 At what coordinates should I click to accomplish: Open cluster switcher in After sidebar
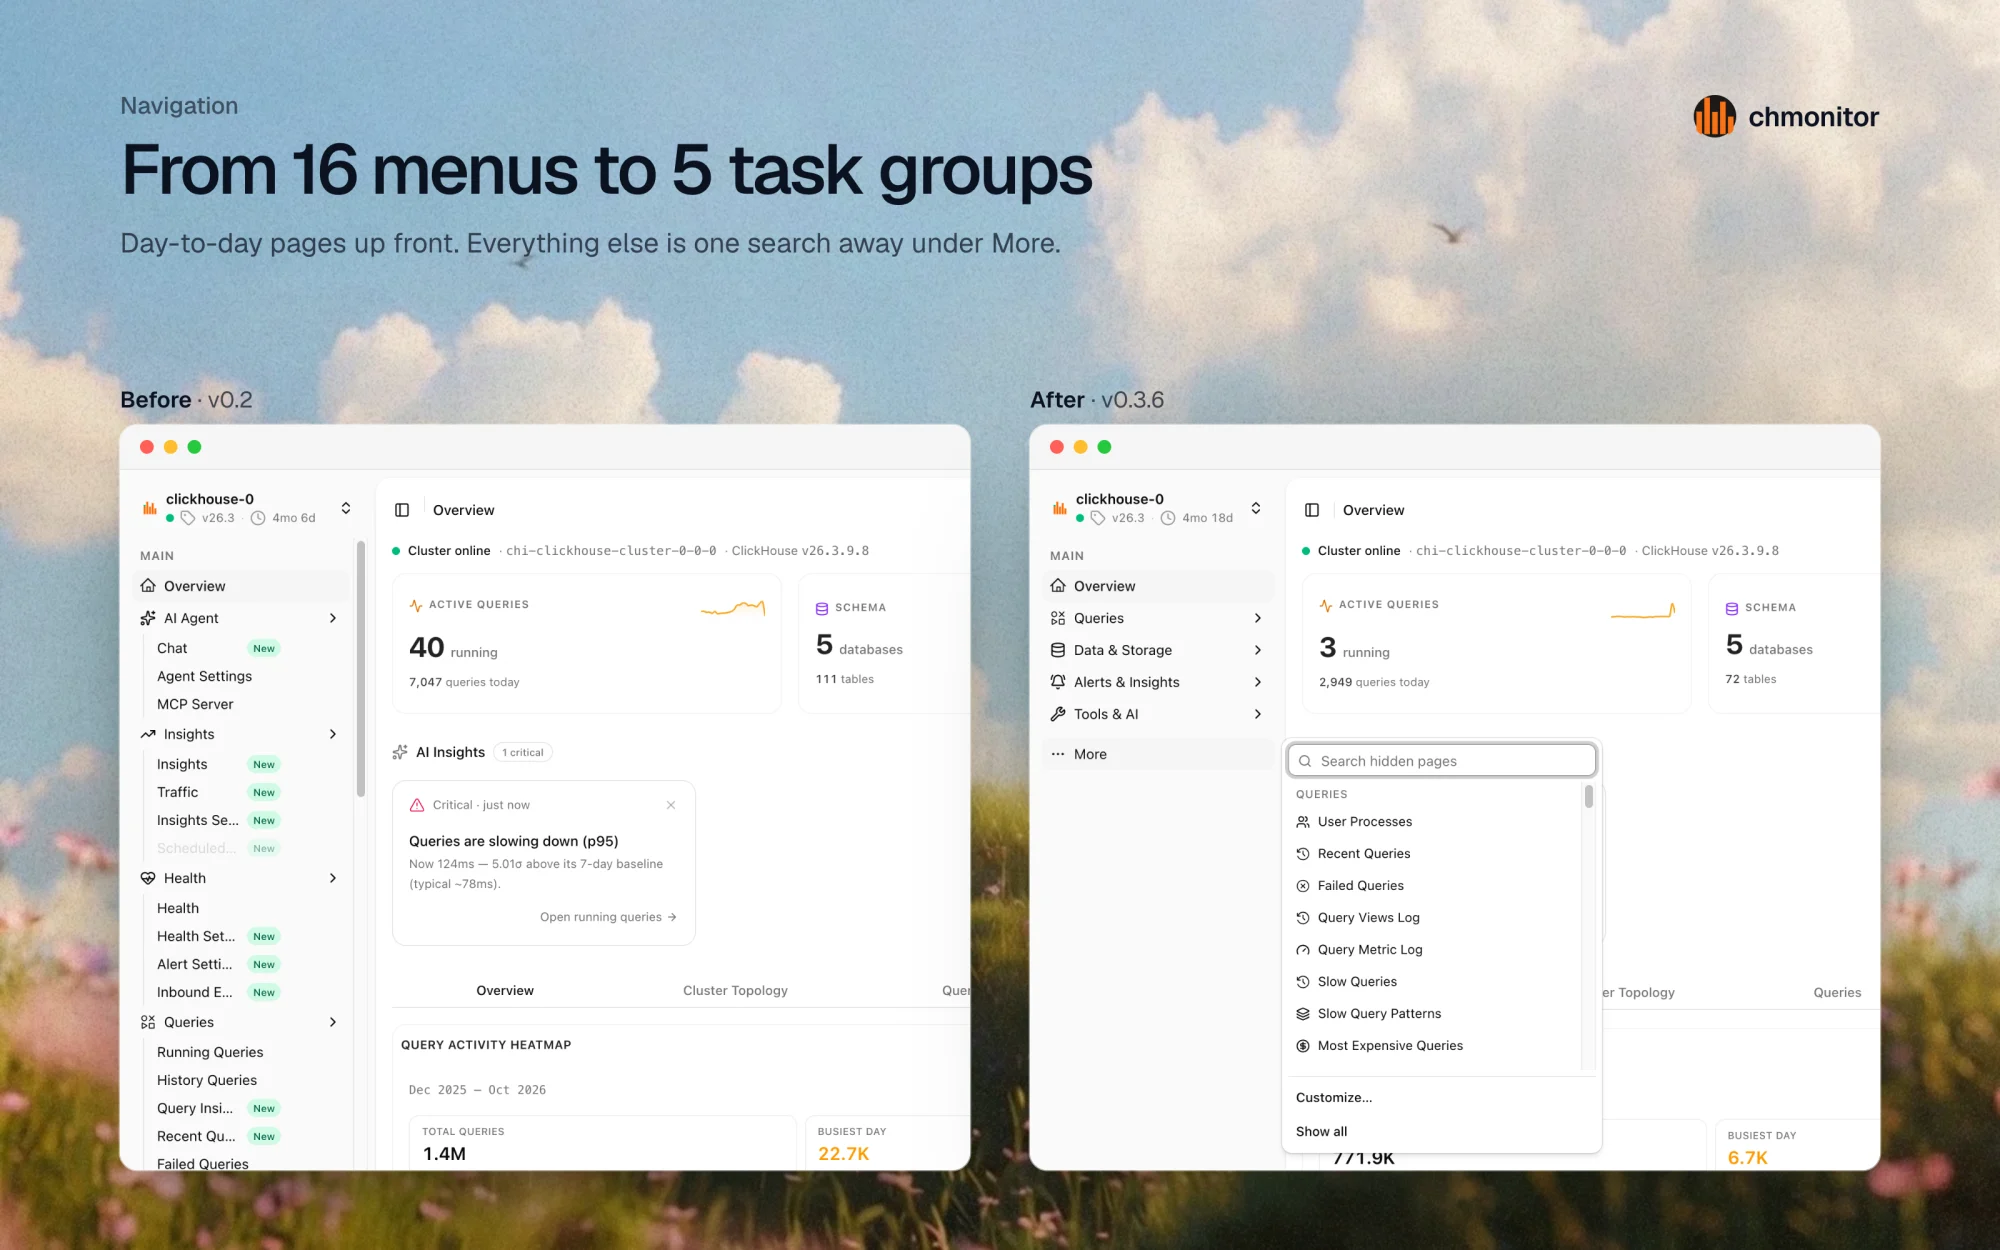(x=1256, y=508)
